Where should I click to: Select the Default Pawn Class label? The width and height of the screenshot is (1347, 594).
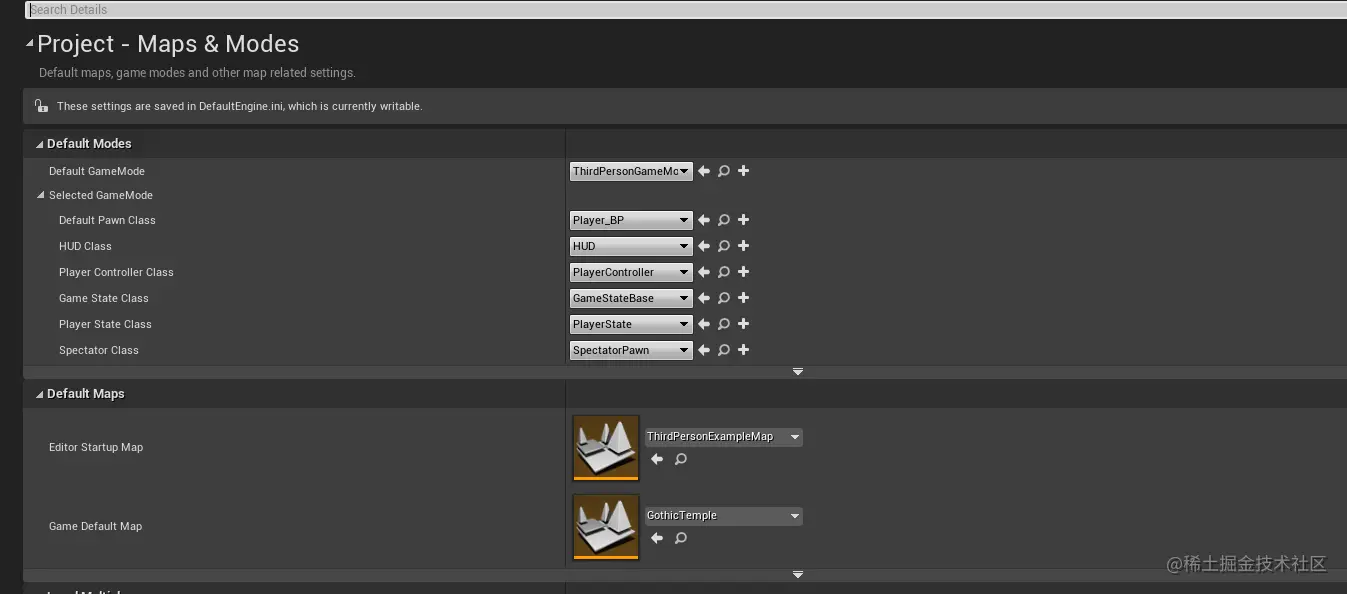point(107,220)
